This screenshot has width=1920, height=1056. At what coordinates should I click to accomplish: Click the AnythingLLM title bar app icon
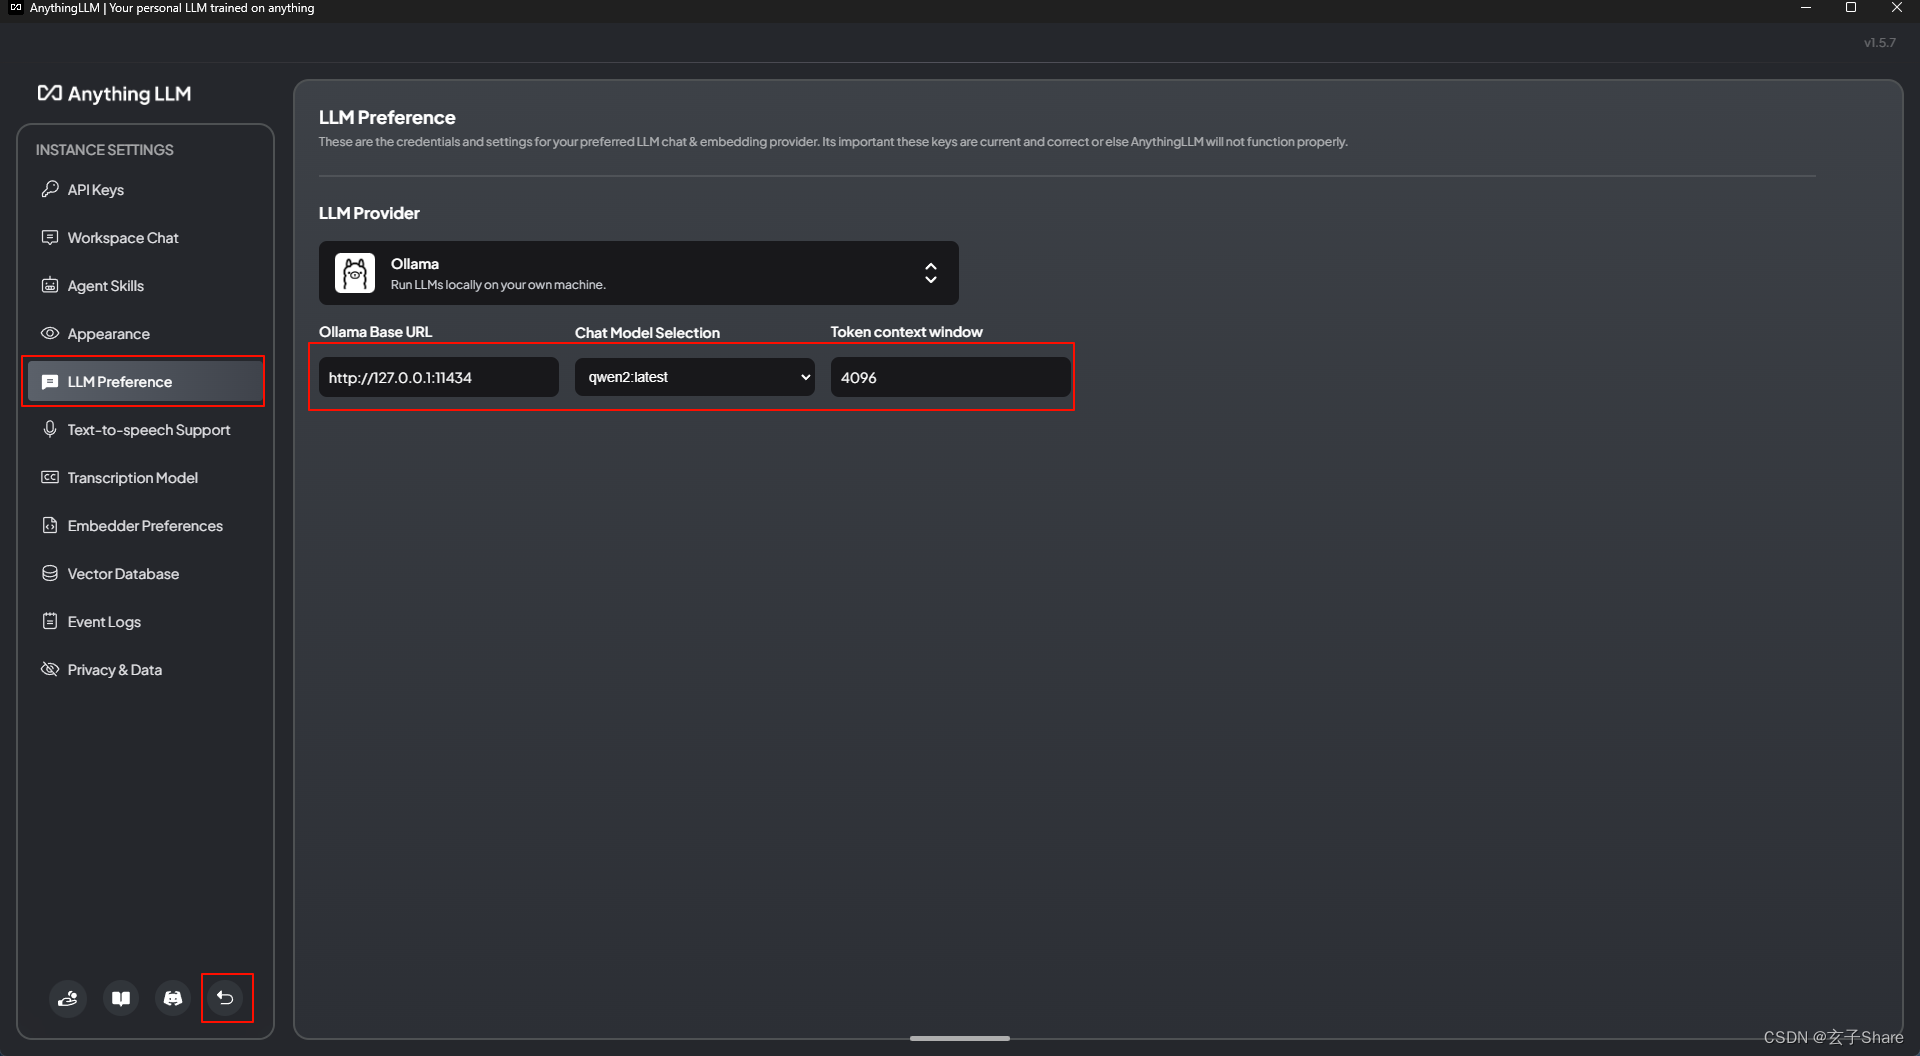(x=15, y=8)
